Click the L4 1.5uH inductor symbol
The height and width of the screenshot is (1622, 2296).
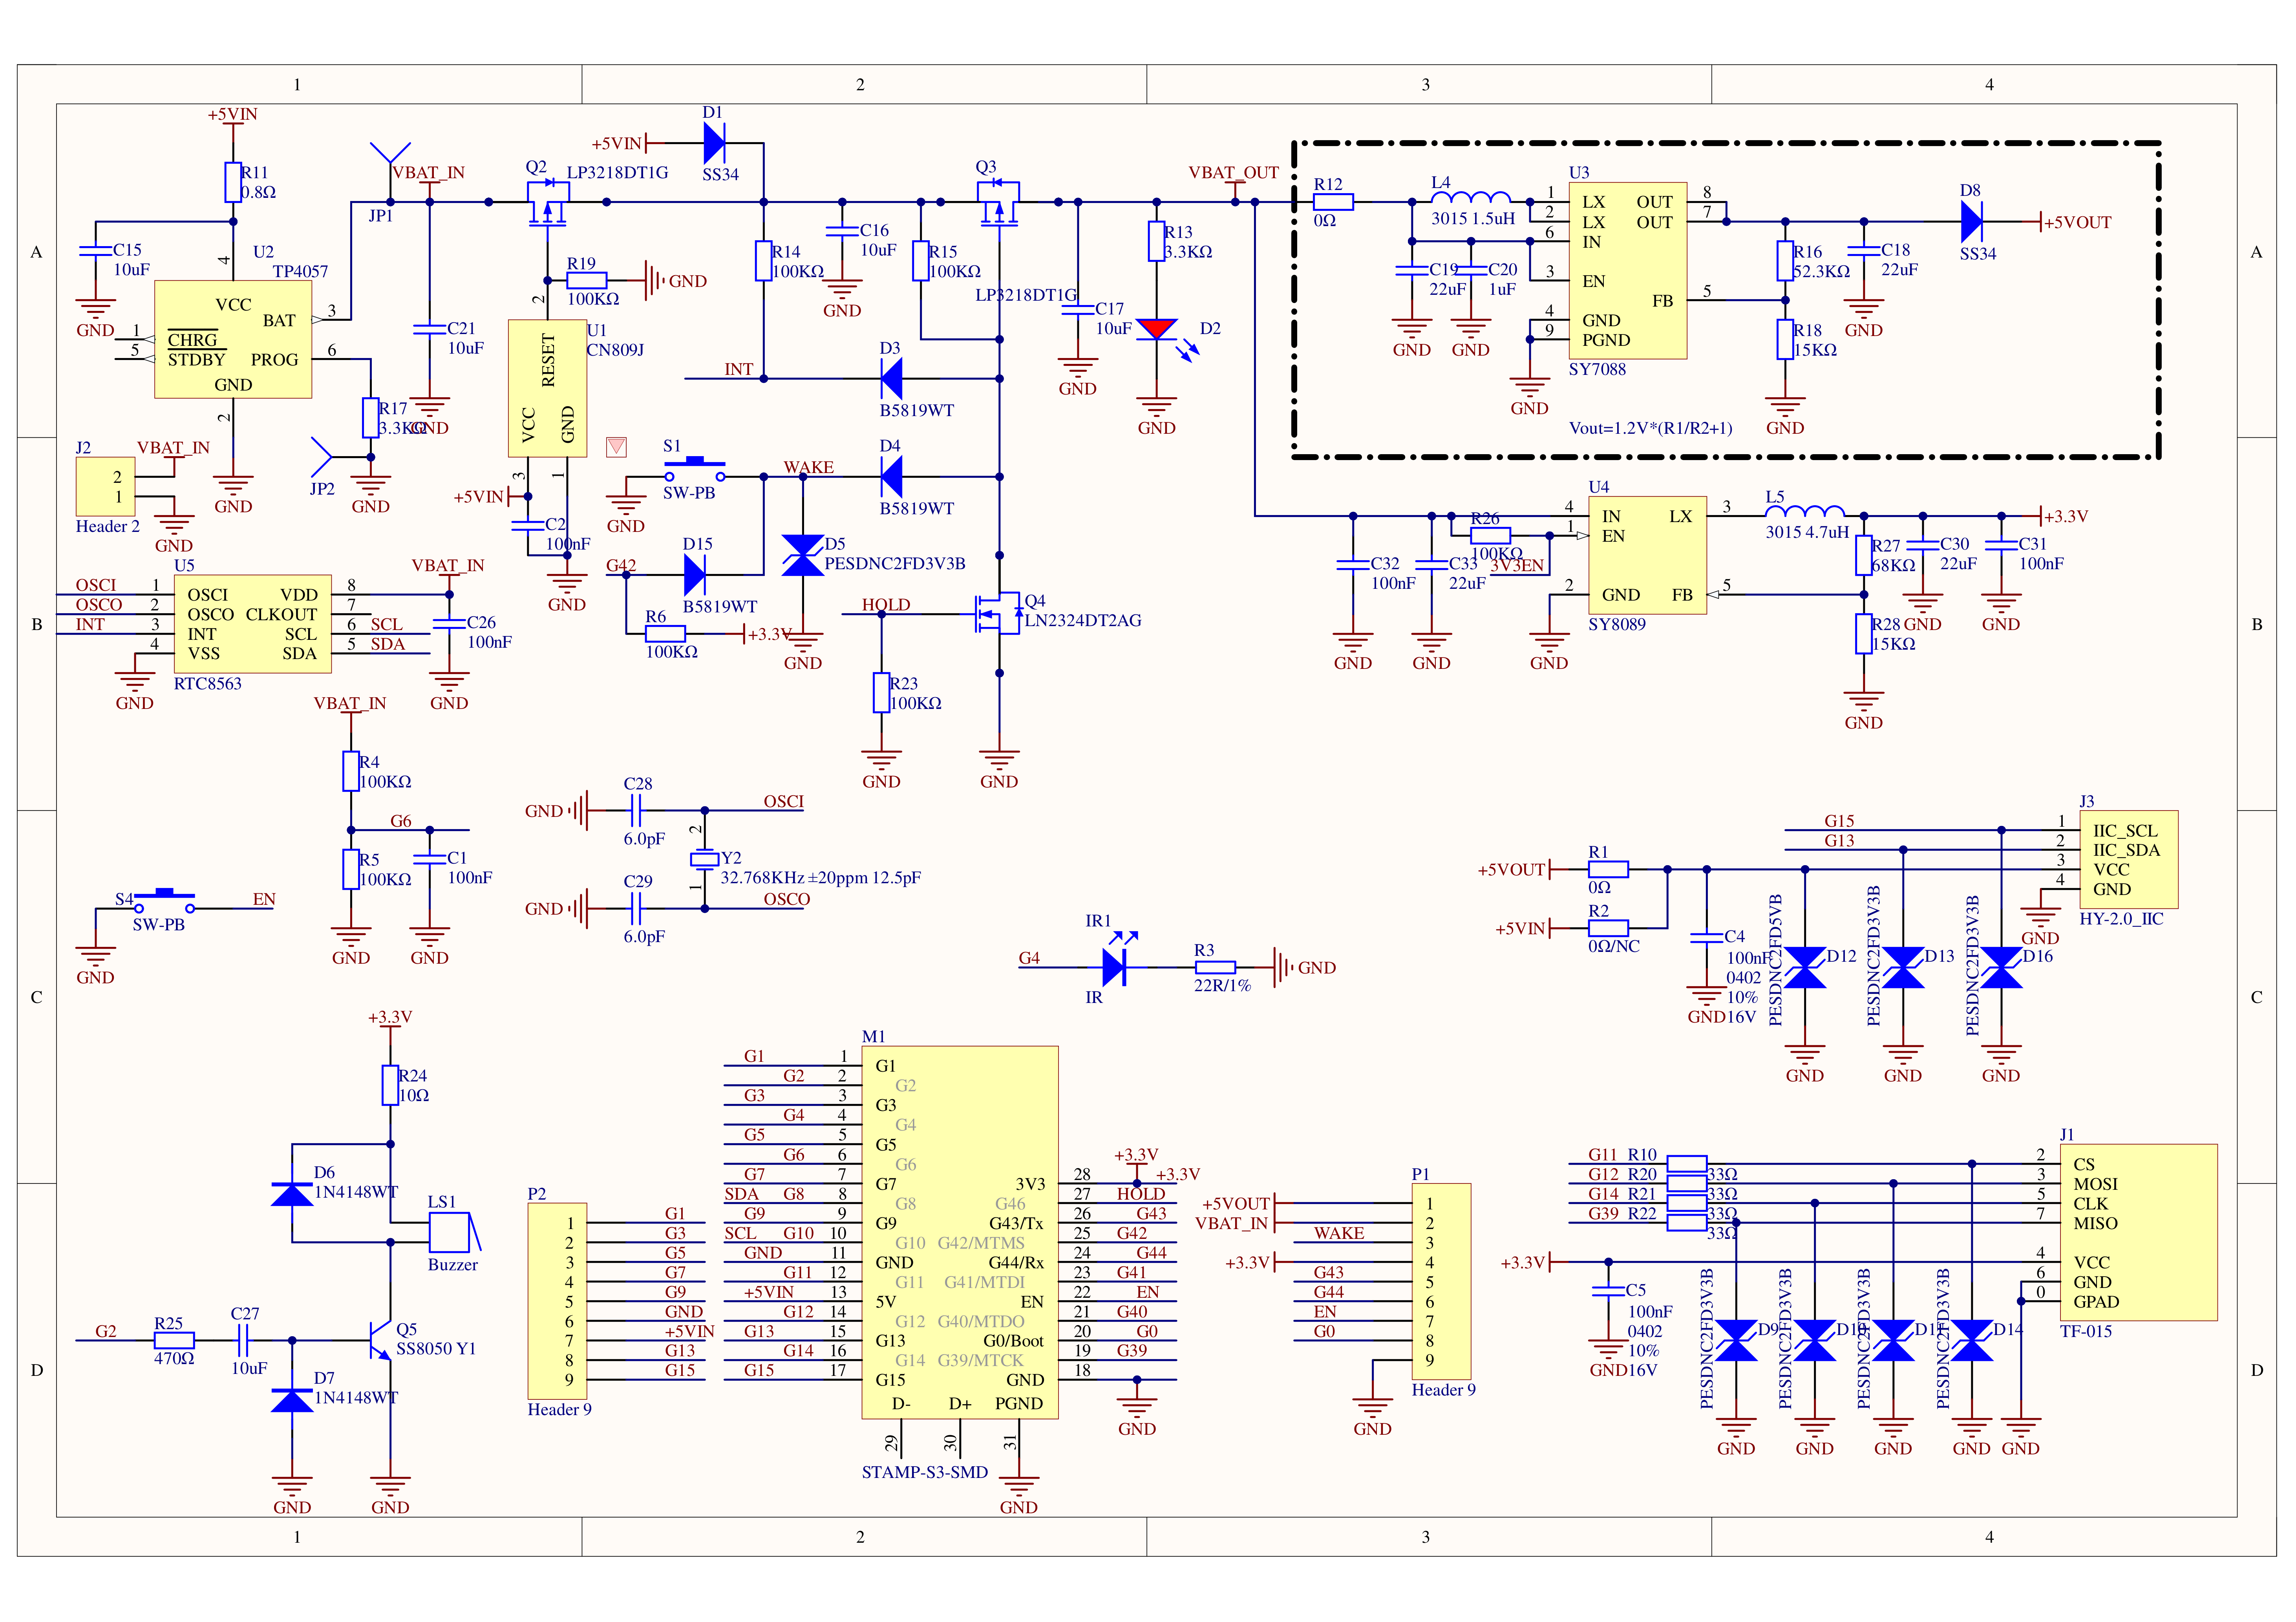tap(1471, 198)
